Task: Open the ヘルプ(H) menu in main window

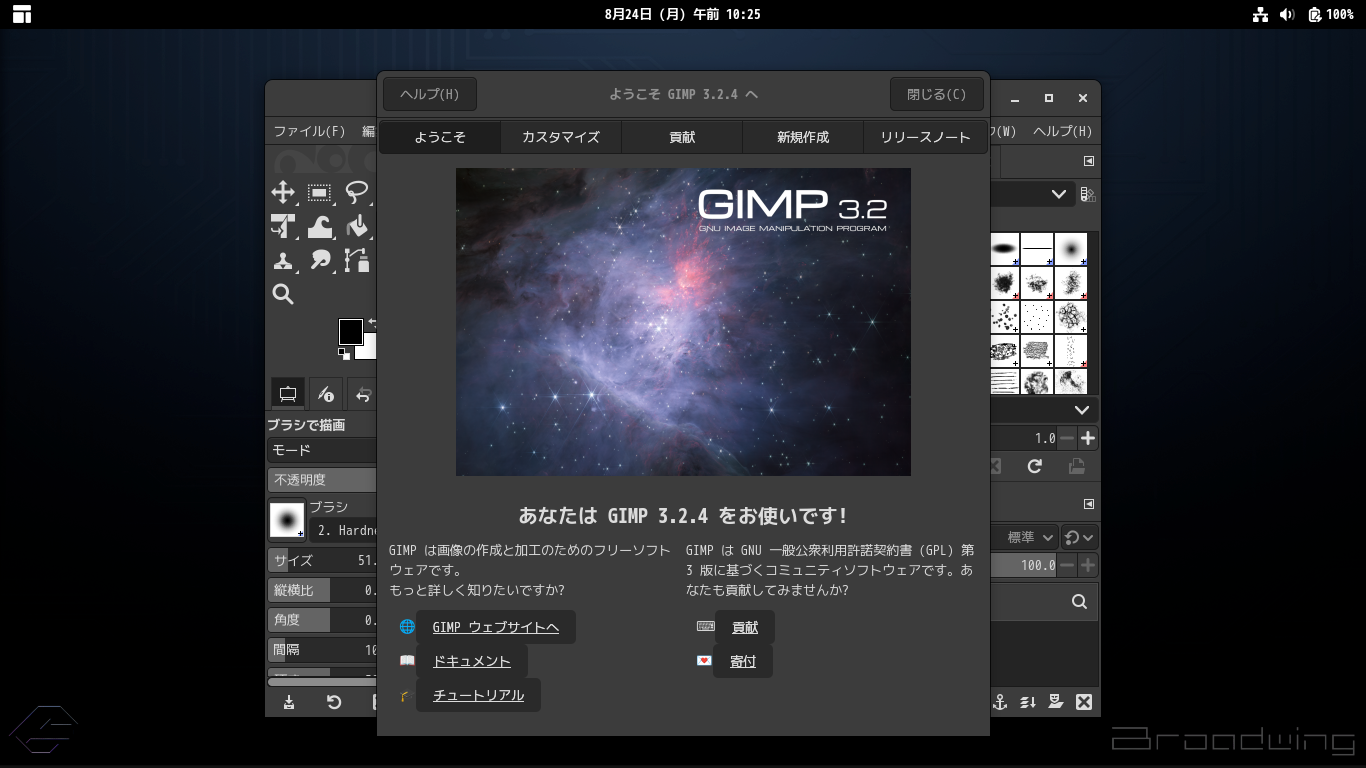Action: [1062, 131]
